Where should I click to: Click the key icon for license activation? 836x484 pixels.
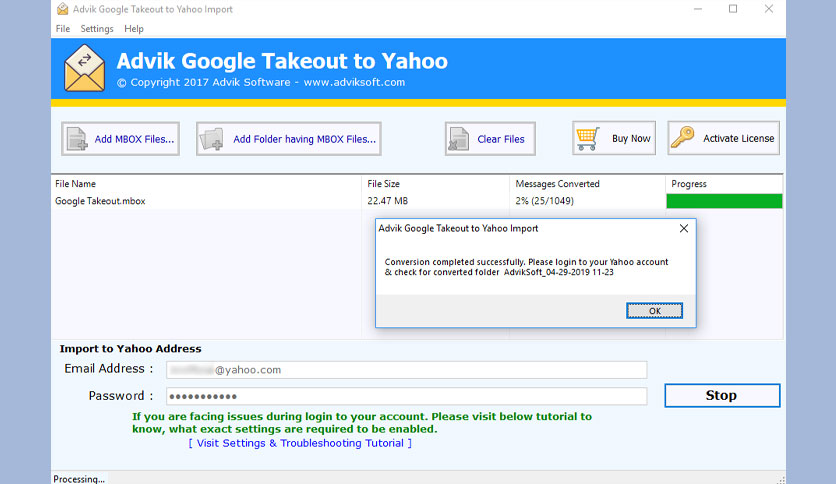pyautogui.click(x=682, y=137)
